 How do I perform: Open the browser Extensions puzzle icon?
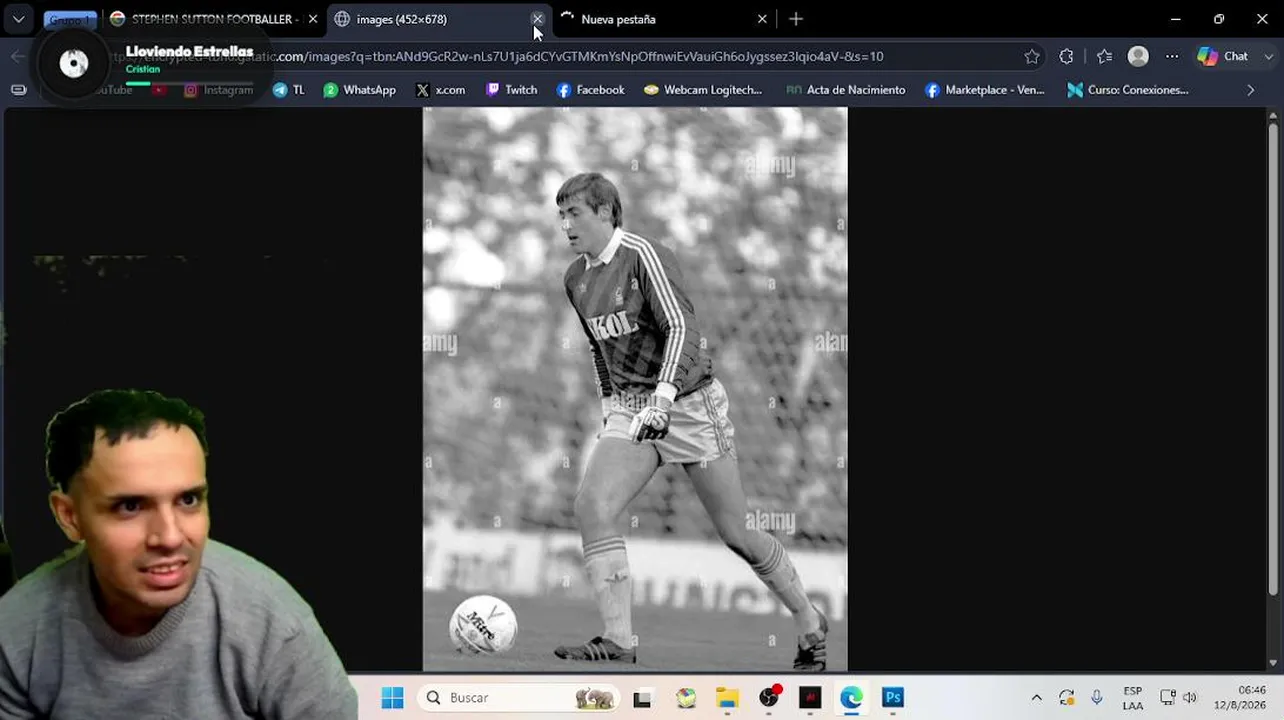click(x=1066, y=57)
